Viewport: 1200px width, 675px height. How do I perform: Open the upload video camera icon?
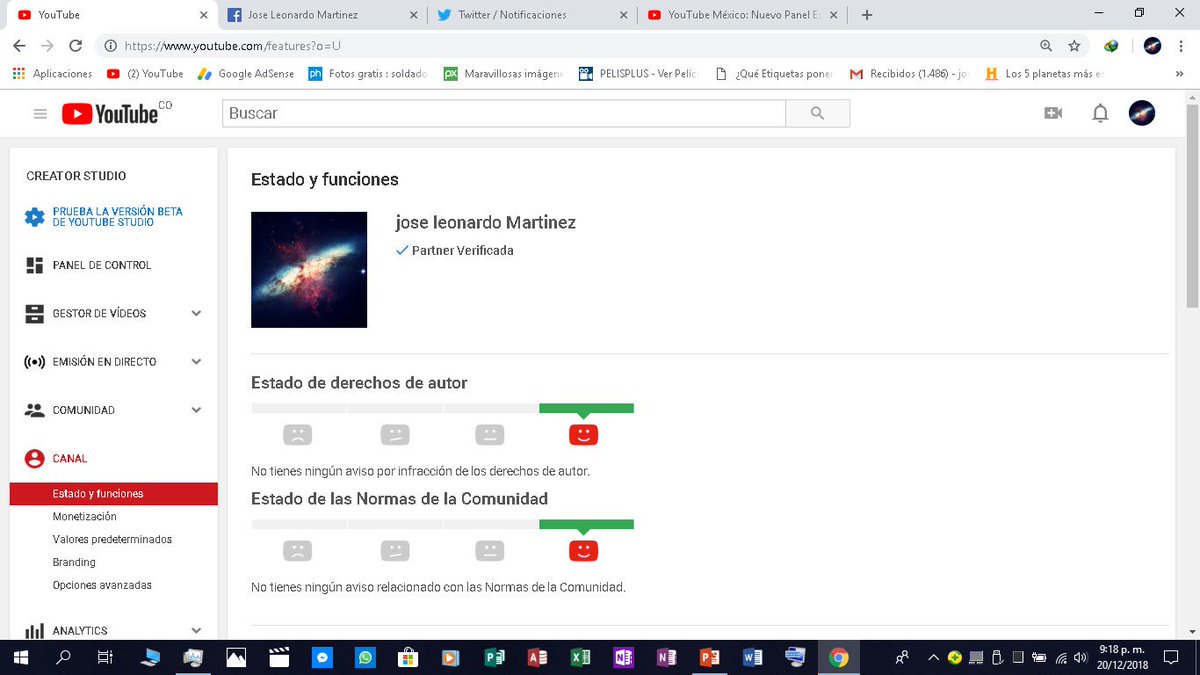click(x=1053, y=113)
